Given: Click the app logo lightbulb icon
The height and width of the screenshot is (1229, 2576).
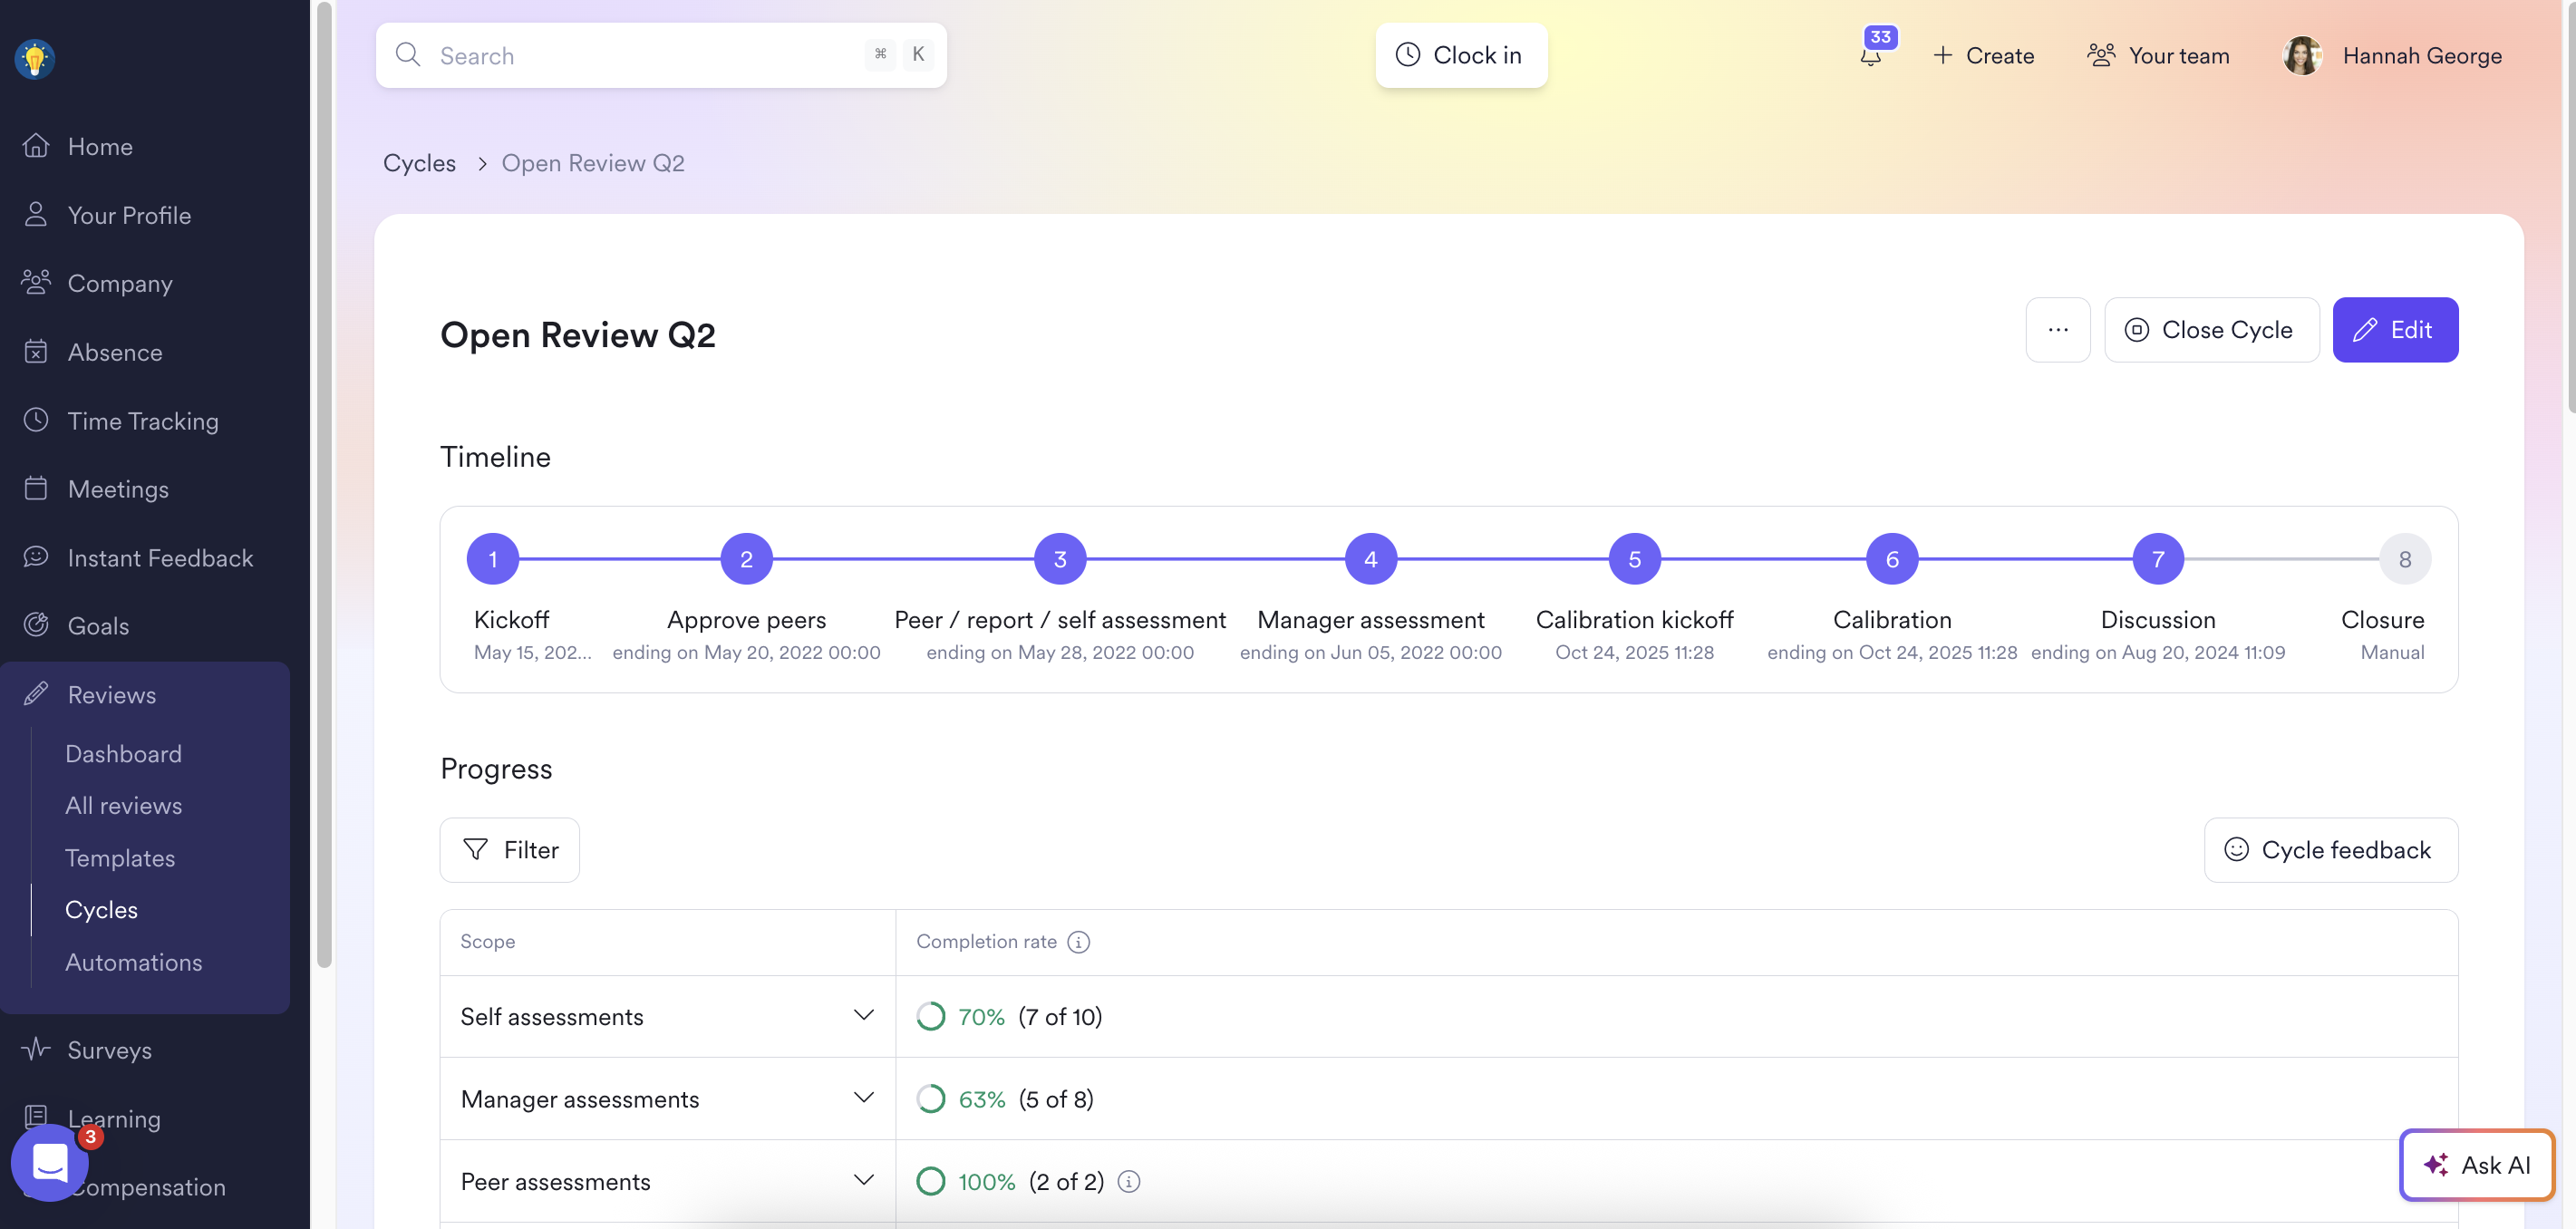Looking at the screenshot, I should click(35, 58).
